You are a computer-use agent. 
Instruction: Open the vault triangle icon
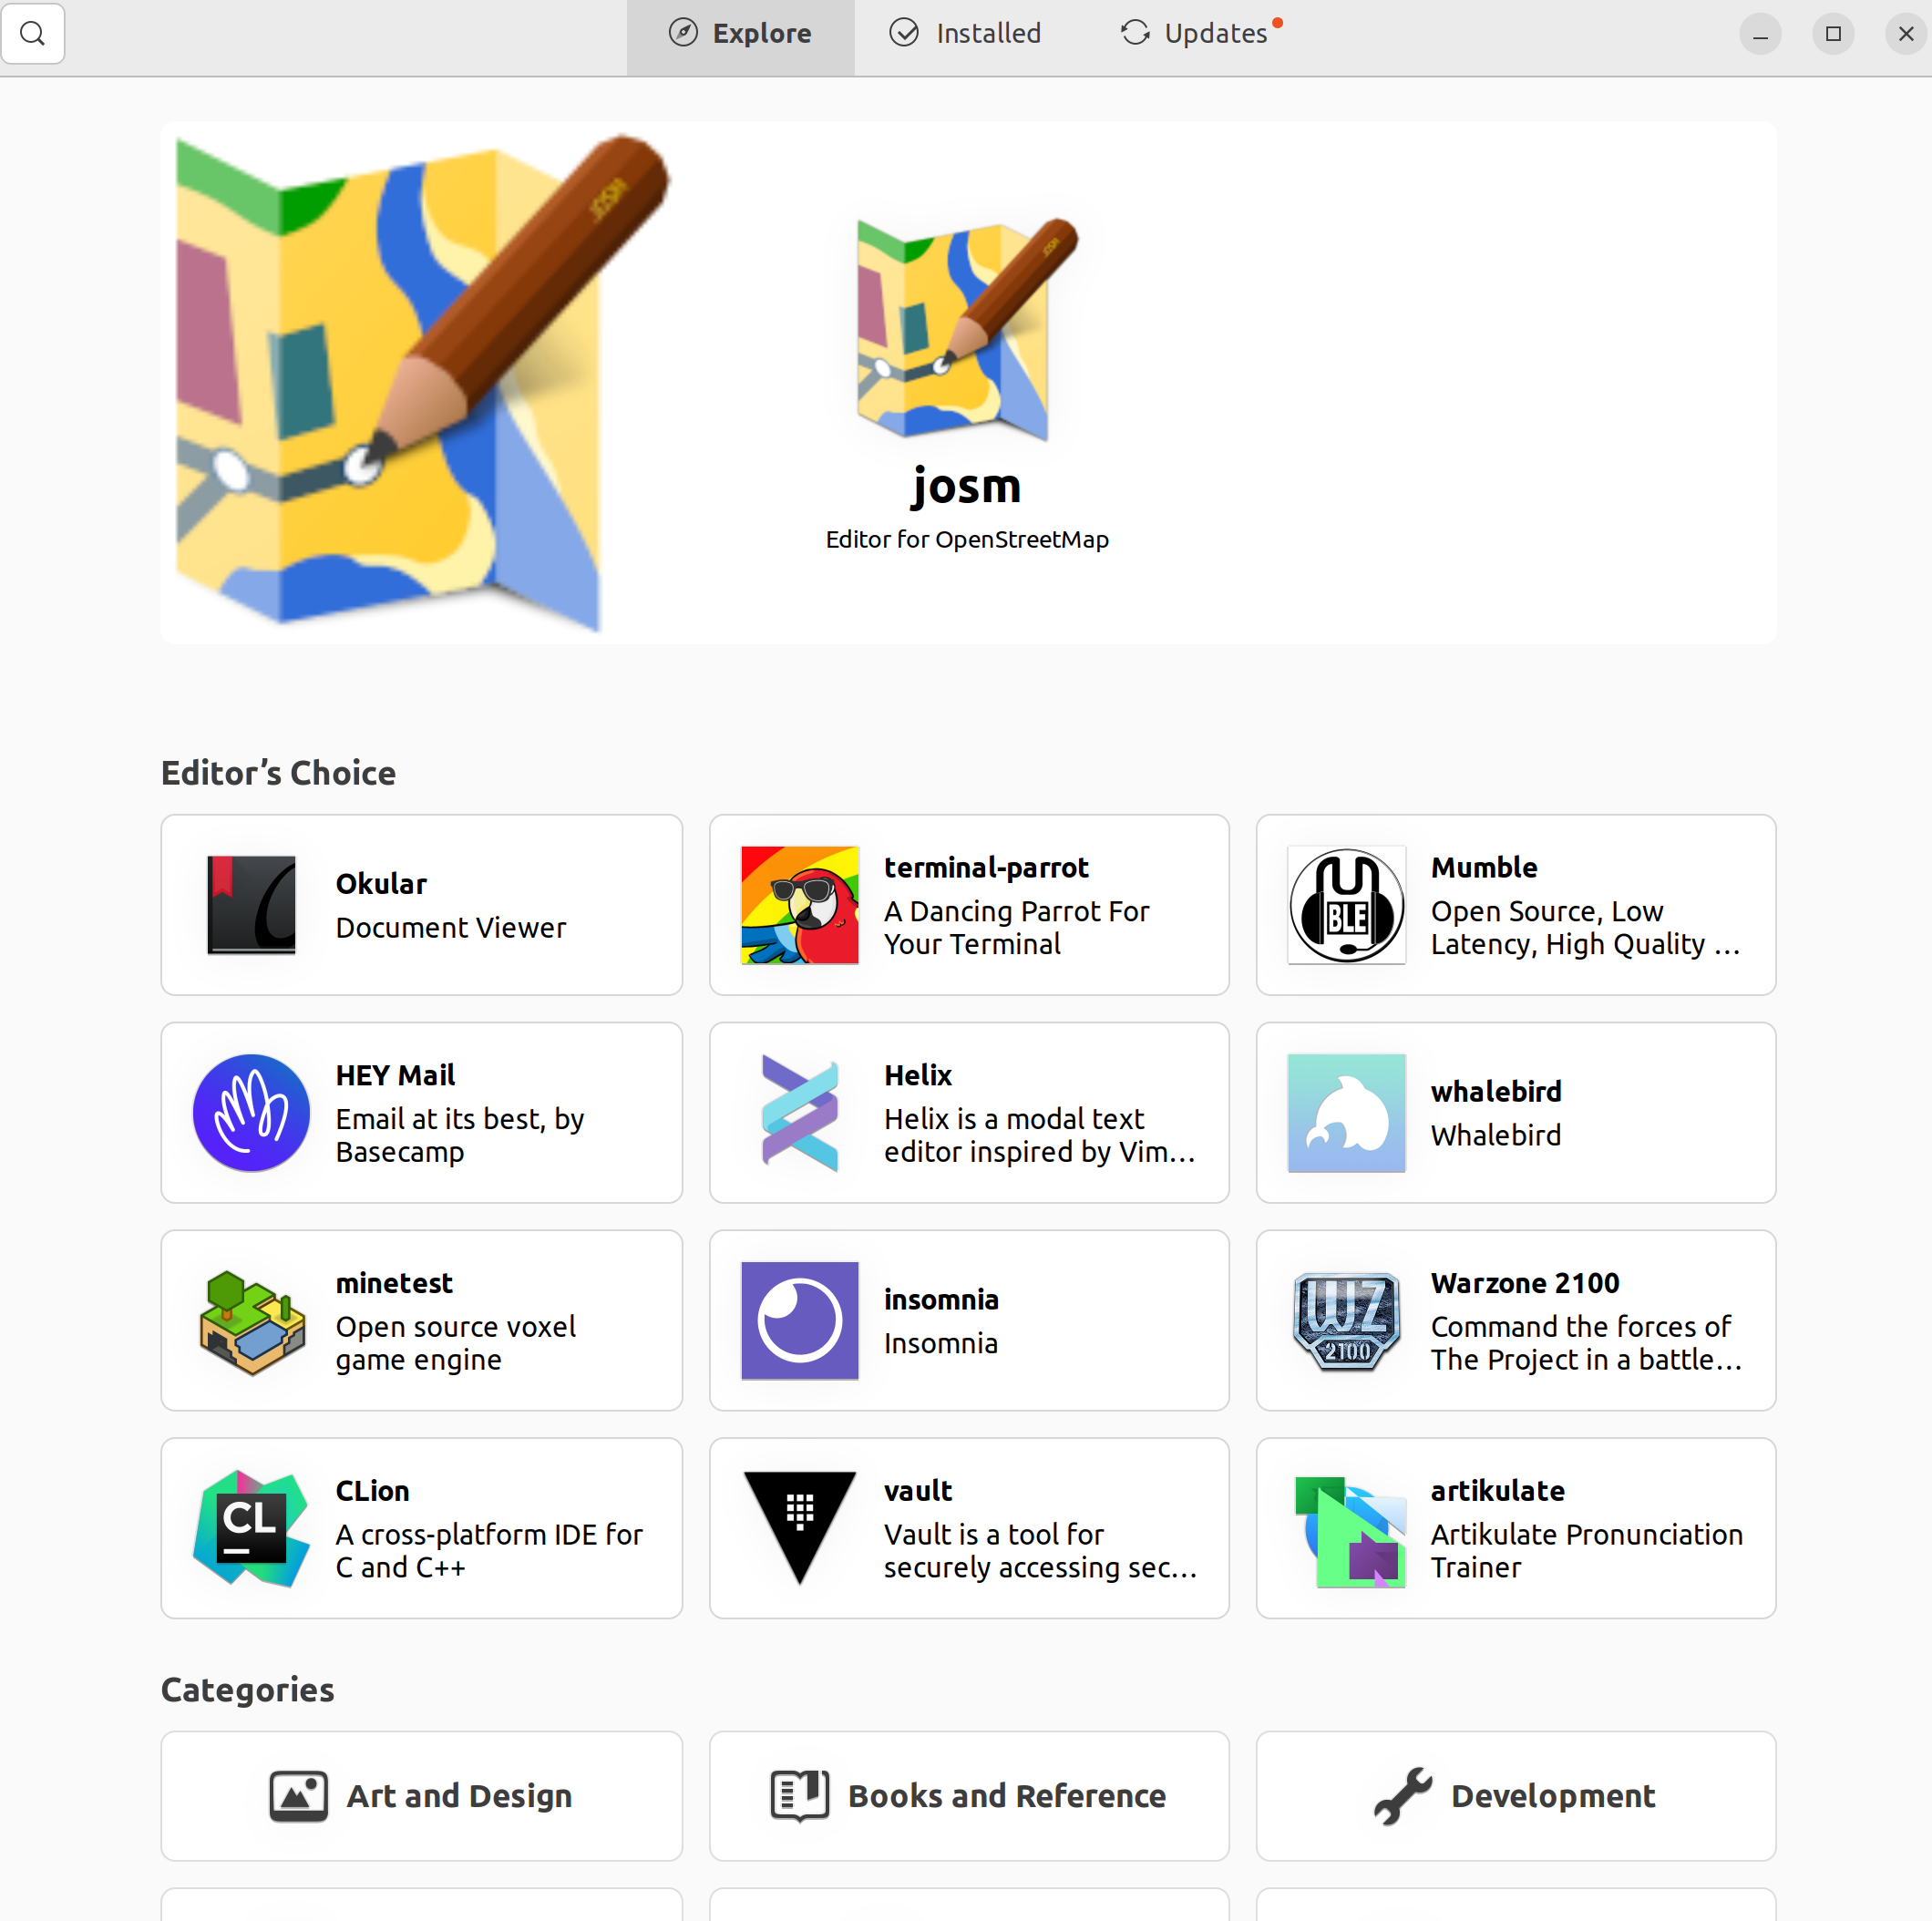point(799,1528)
